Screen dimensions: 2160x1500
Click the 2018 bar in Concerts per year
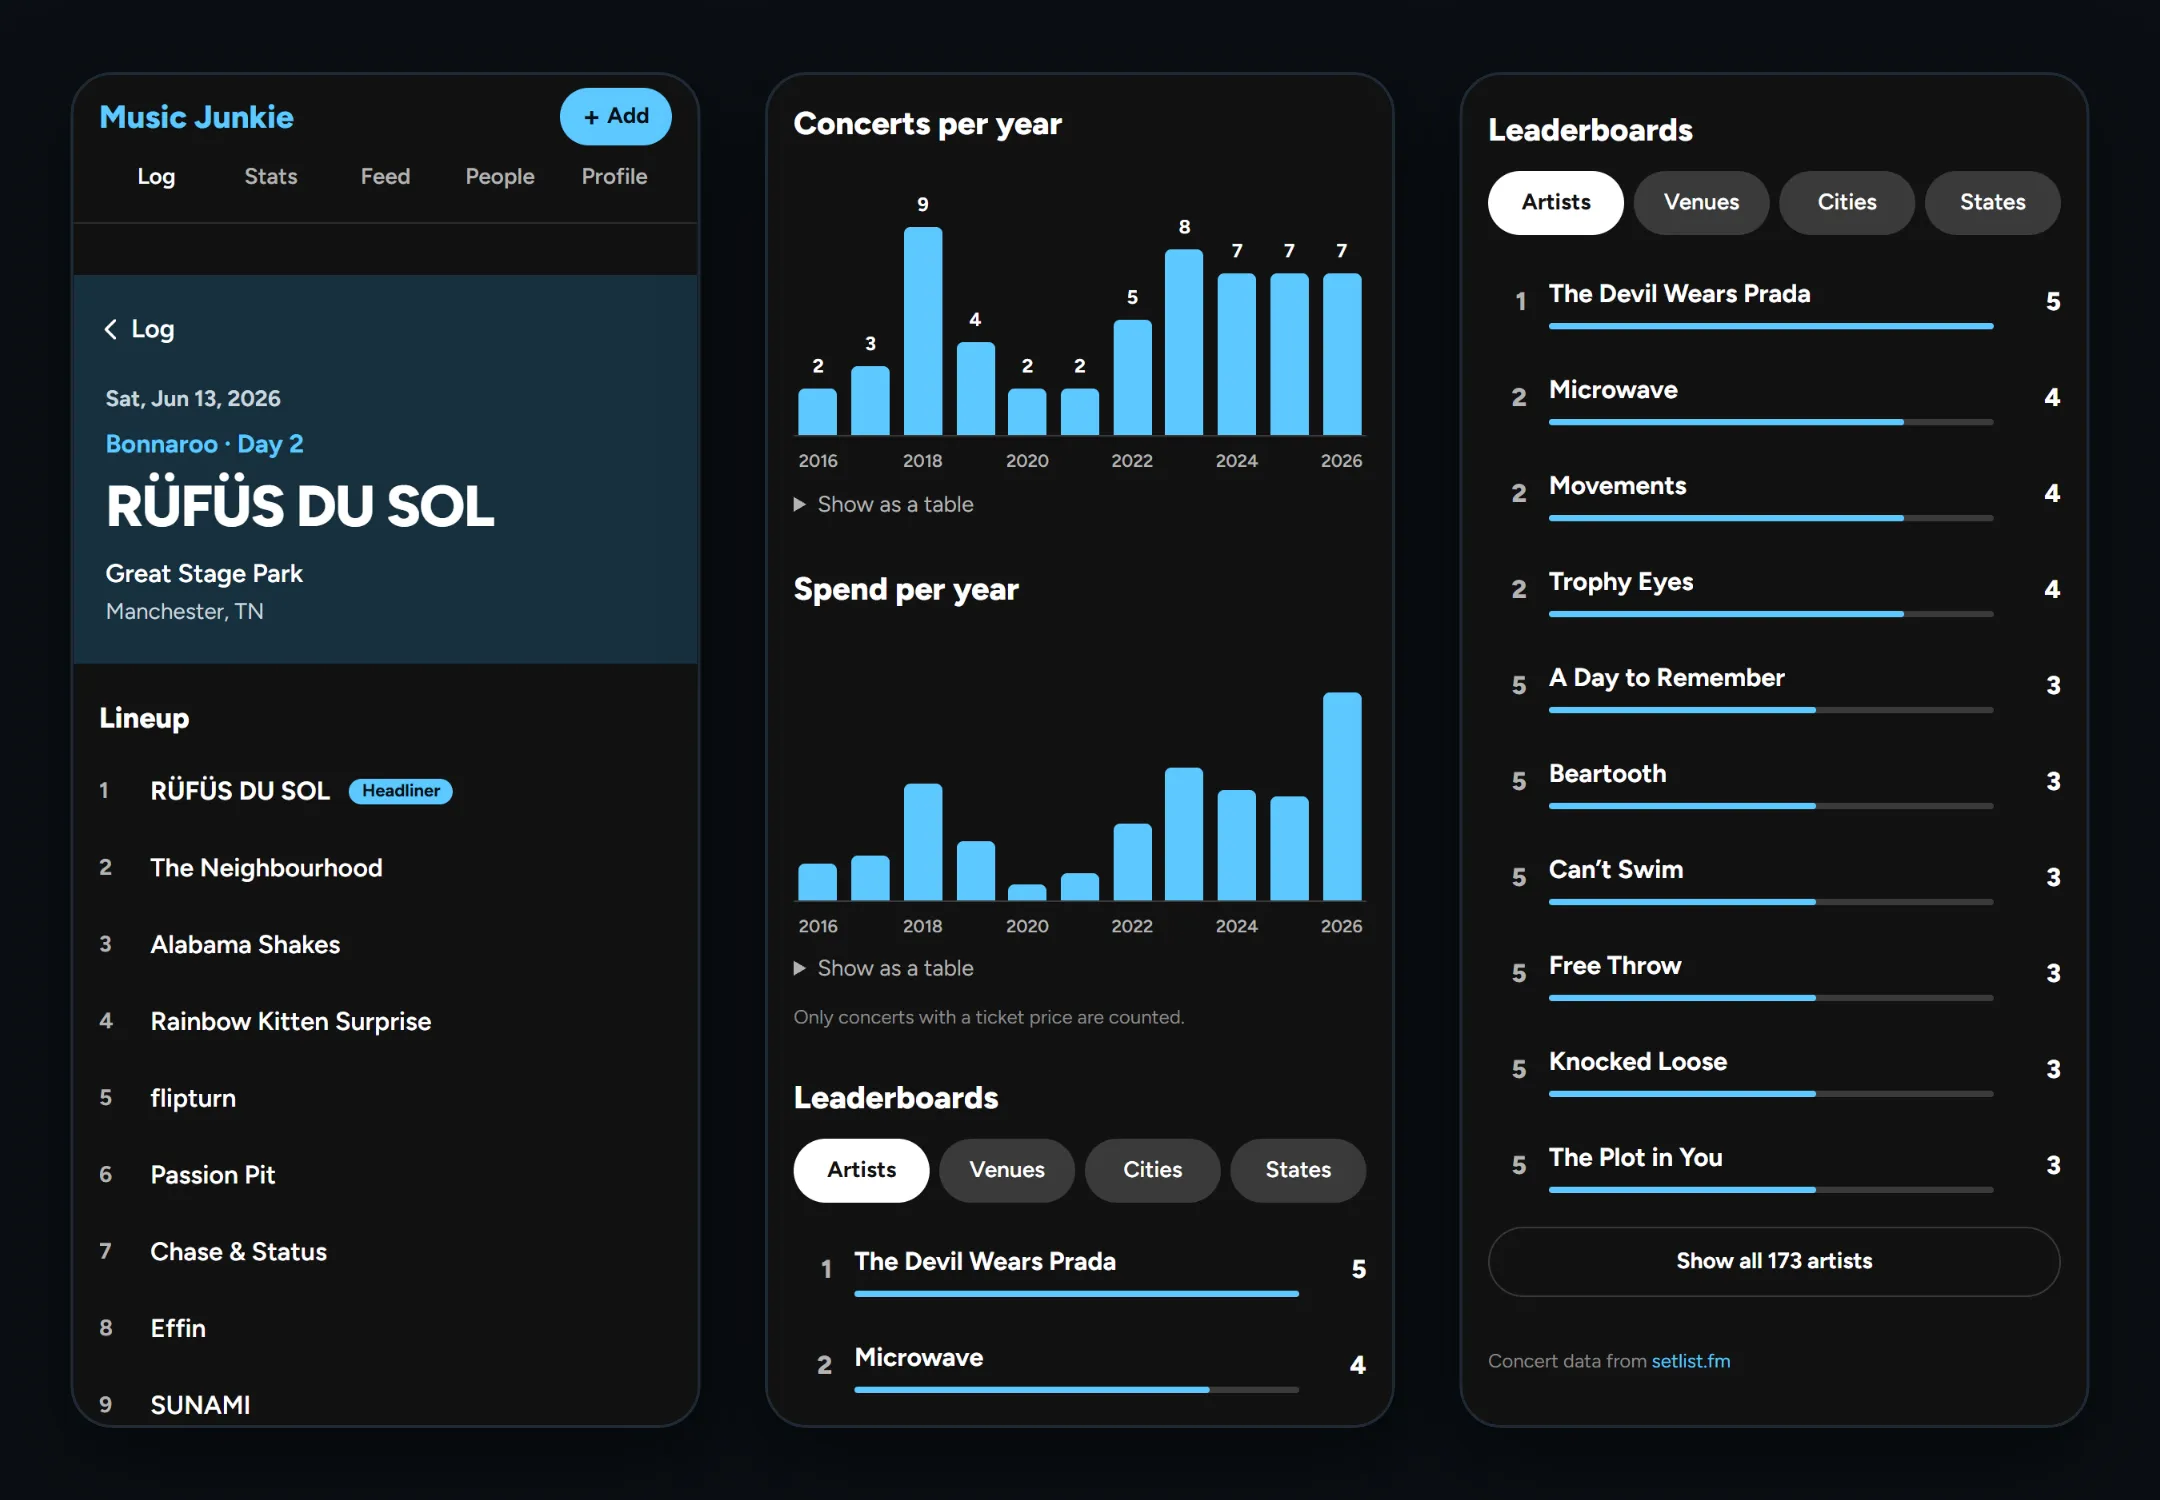(923, 331)
